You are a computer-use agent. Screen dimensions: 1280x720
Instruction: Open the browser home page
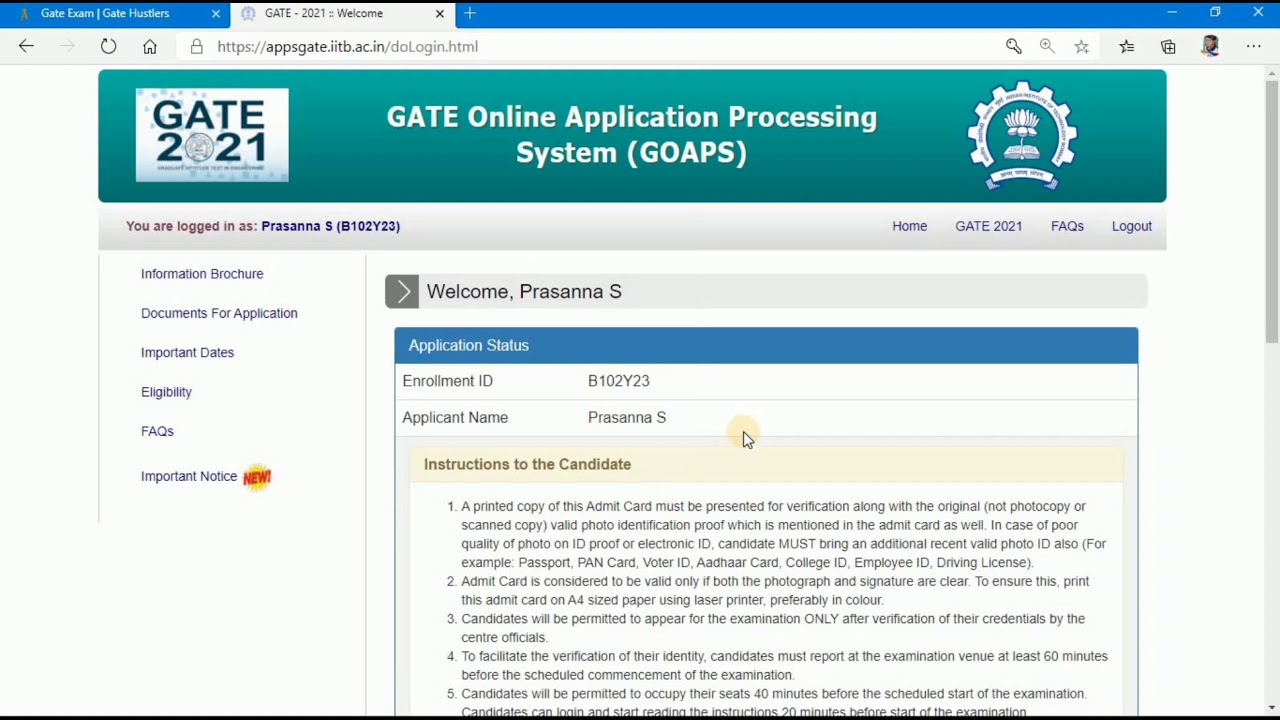coord(150,46)
